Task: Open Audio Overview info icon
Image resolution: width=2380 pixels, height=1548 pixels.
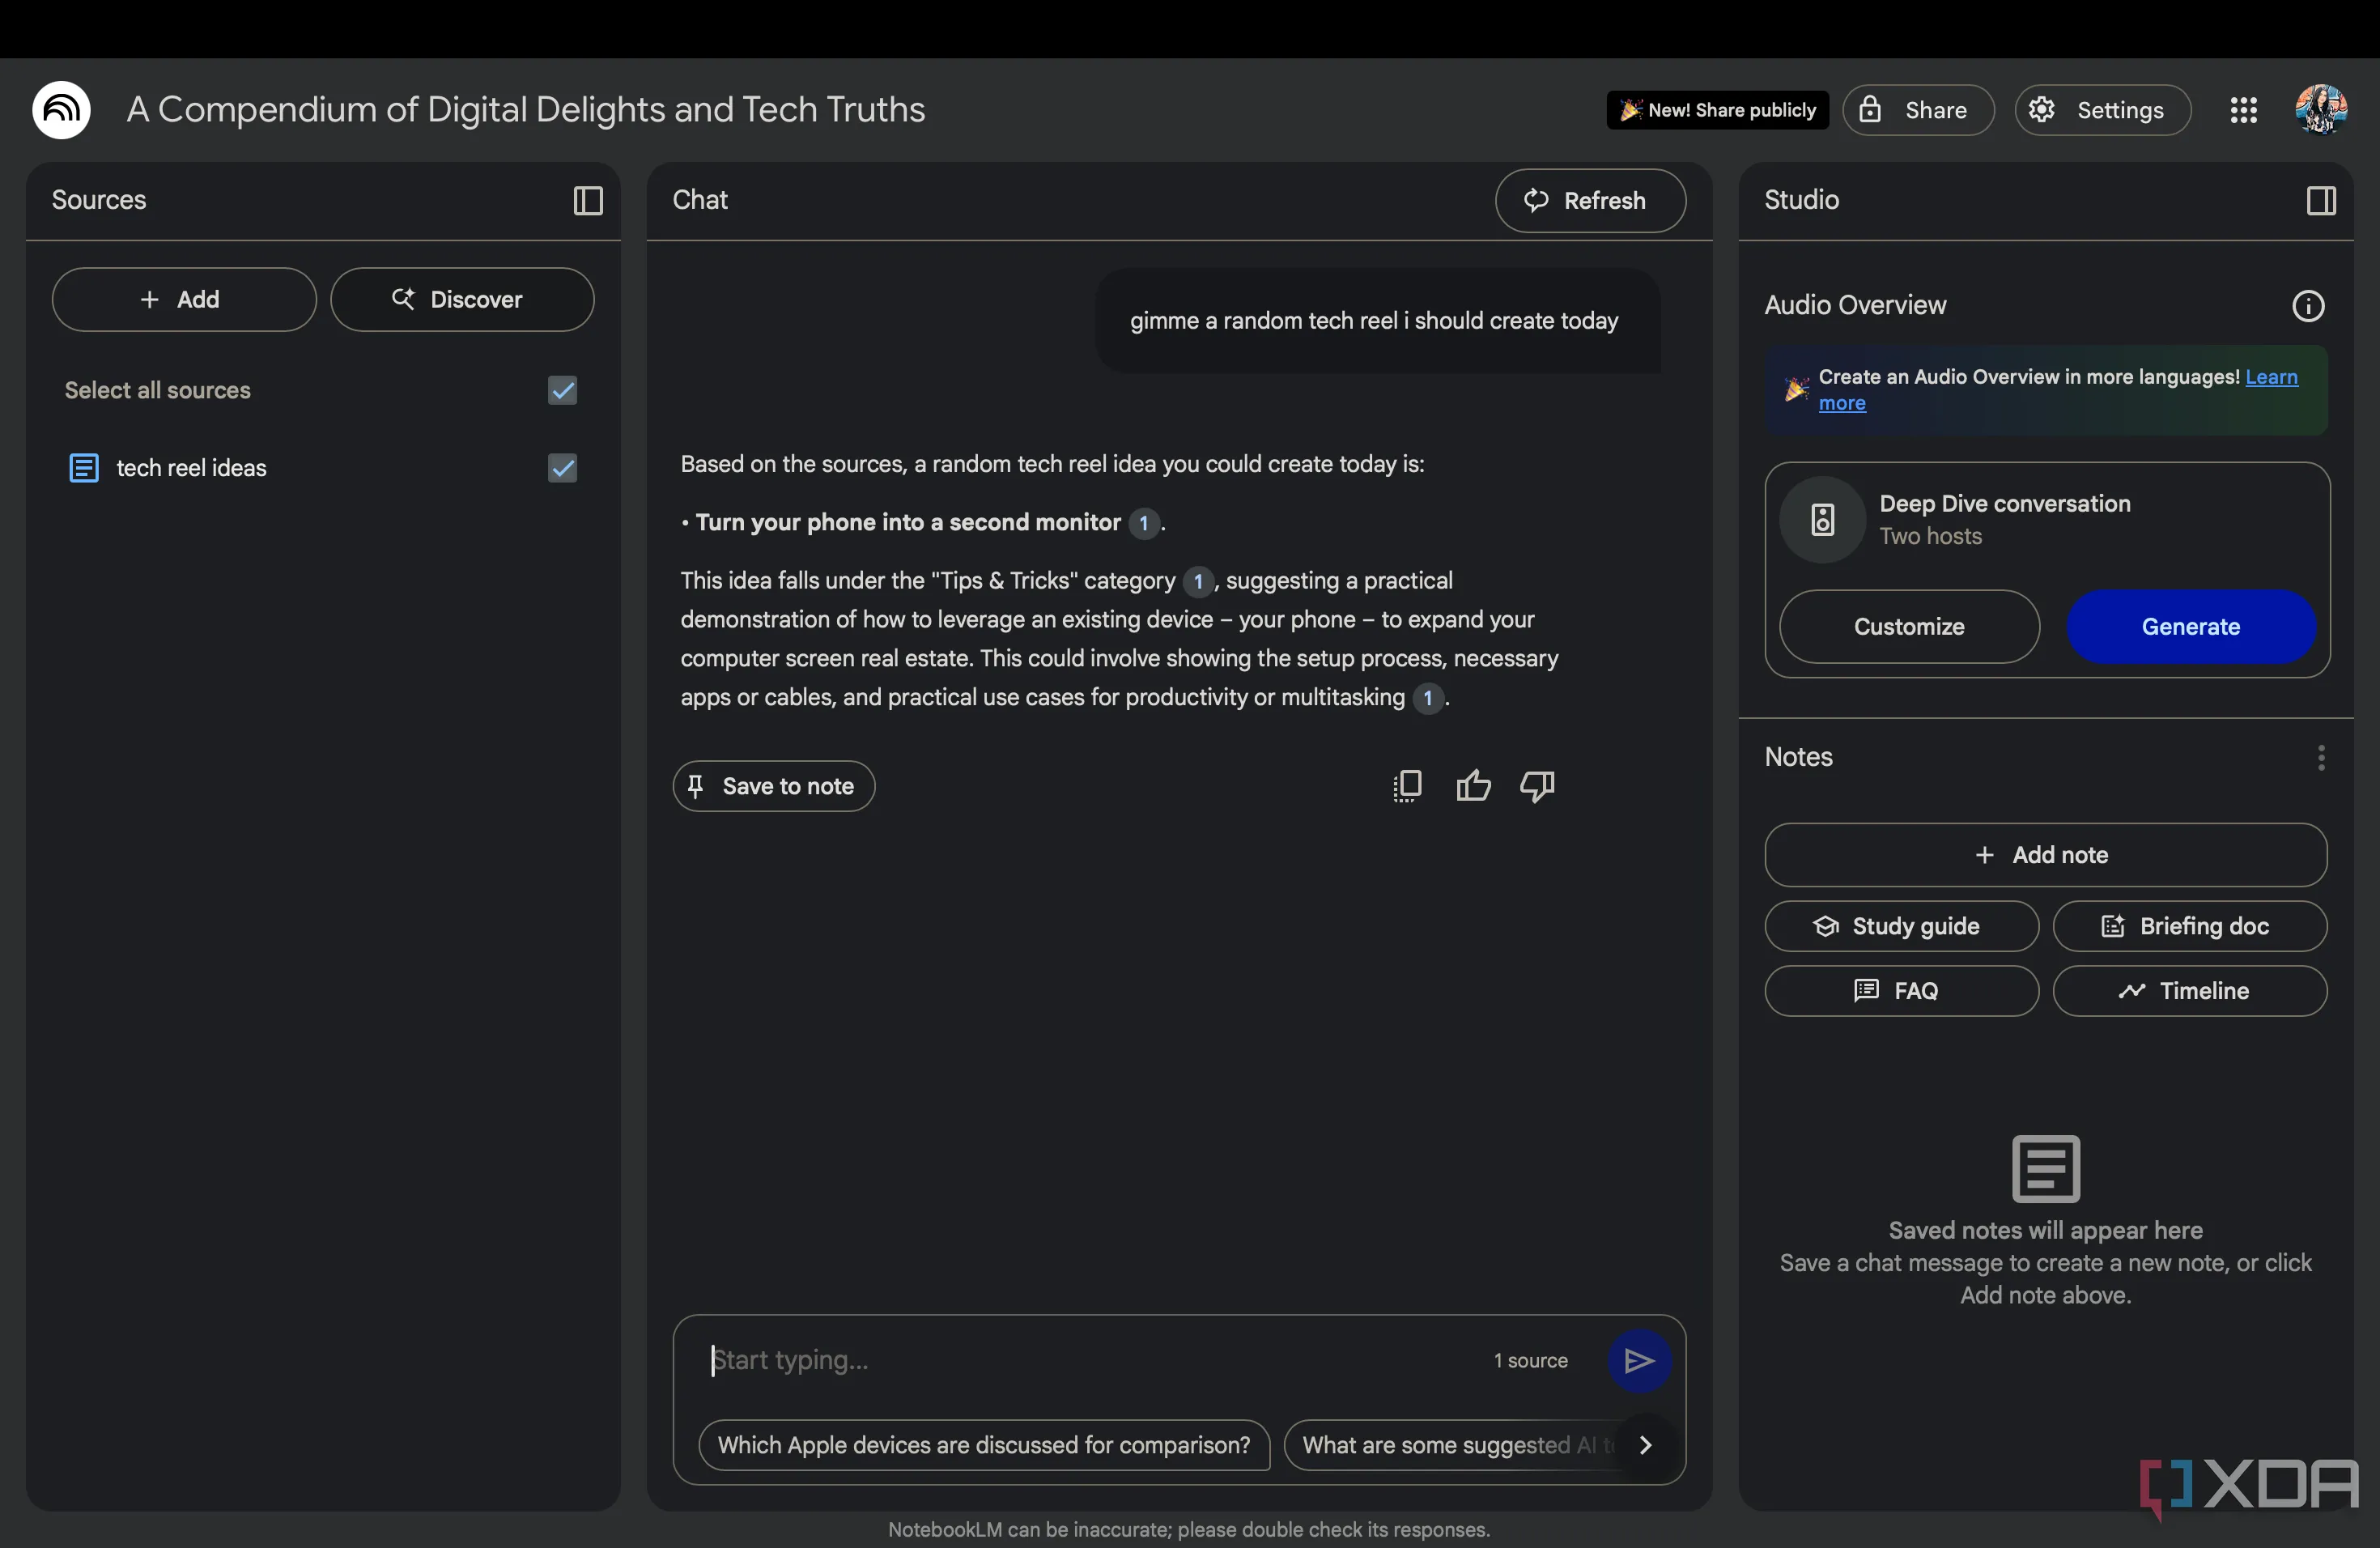Action: [2308, 306]
